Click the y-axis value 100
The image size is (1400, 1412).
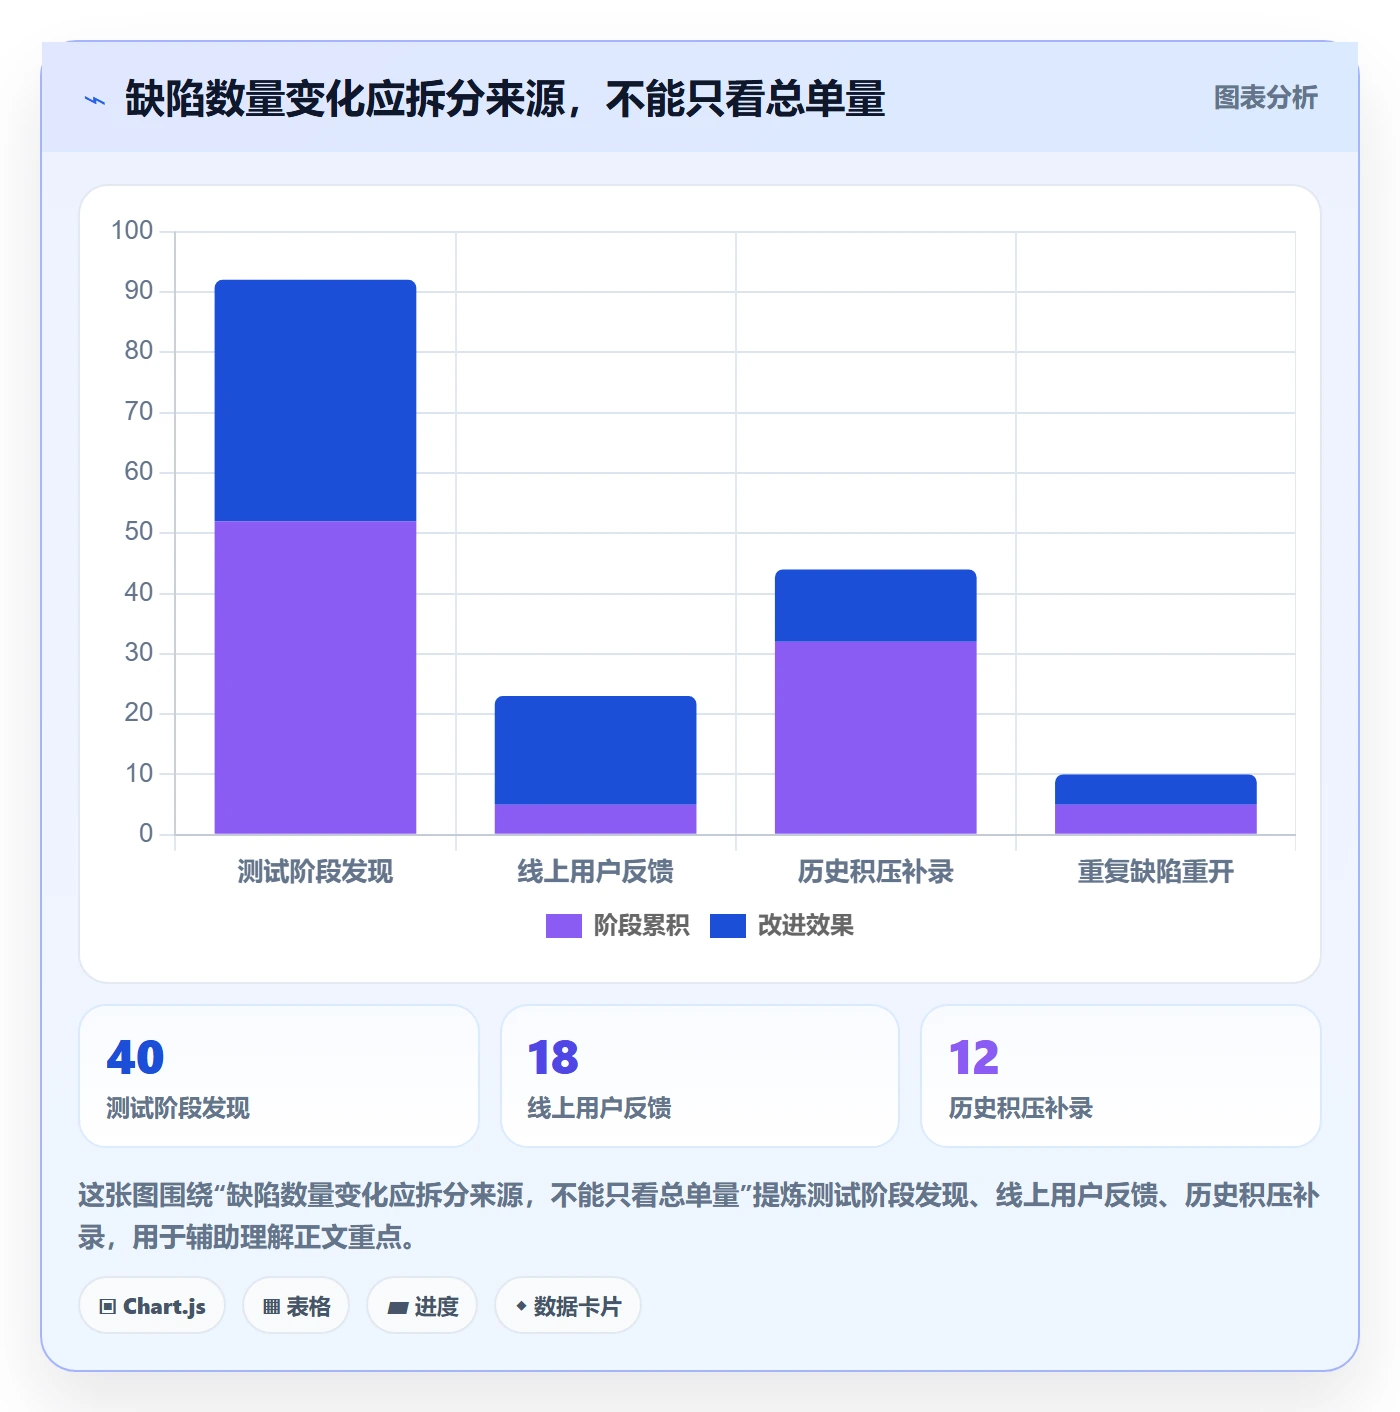132,231
